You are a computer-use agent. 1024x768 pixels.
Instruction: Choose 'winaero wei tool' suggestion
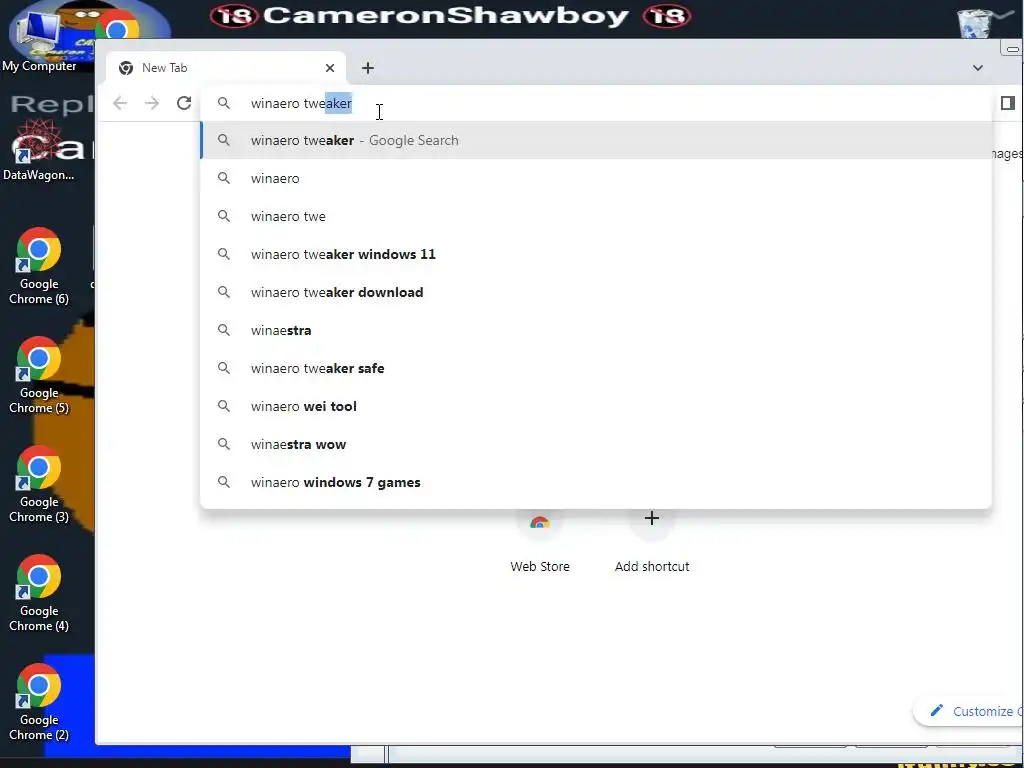tap(596, 406)
